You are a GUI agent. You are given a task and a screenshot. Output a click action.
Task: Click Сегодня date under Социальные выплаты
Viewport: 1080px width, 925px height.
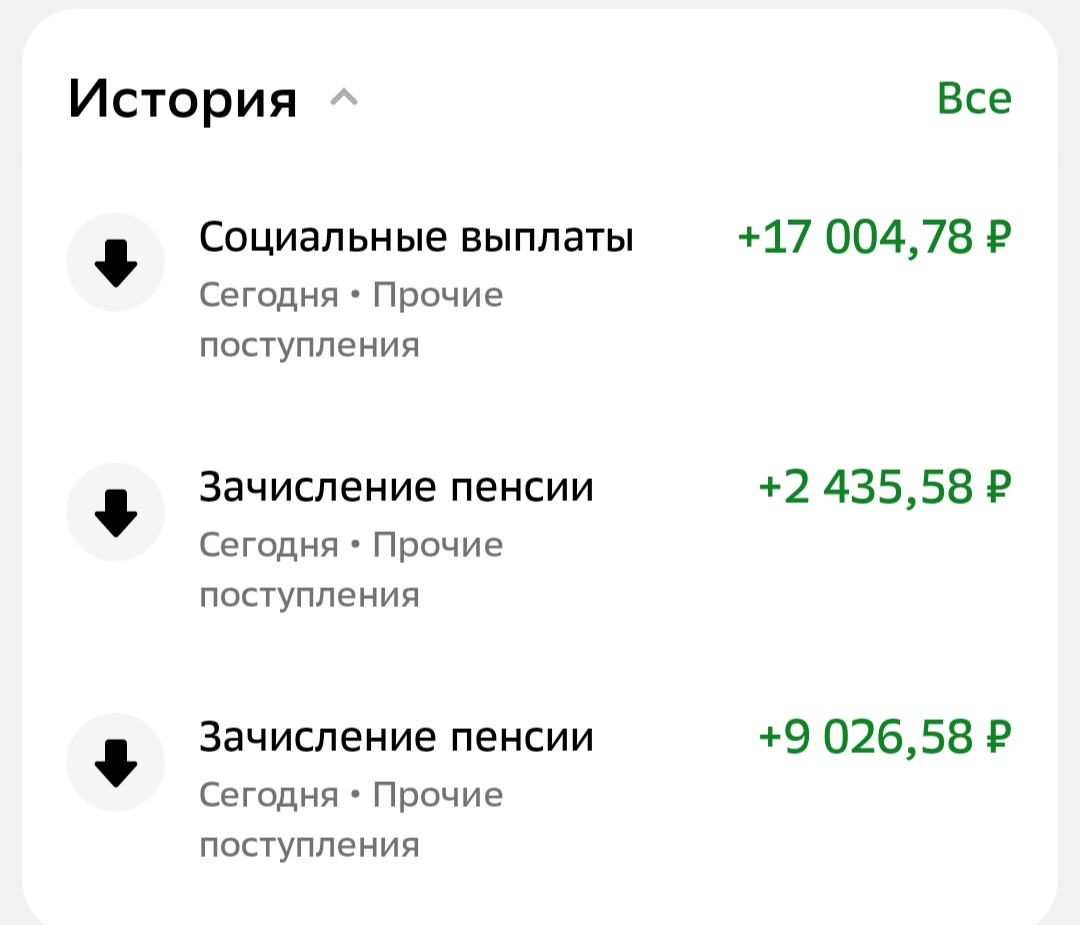[x=269, y=296]
